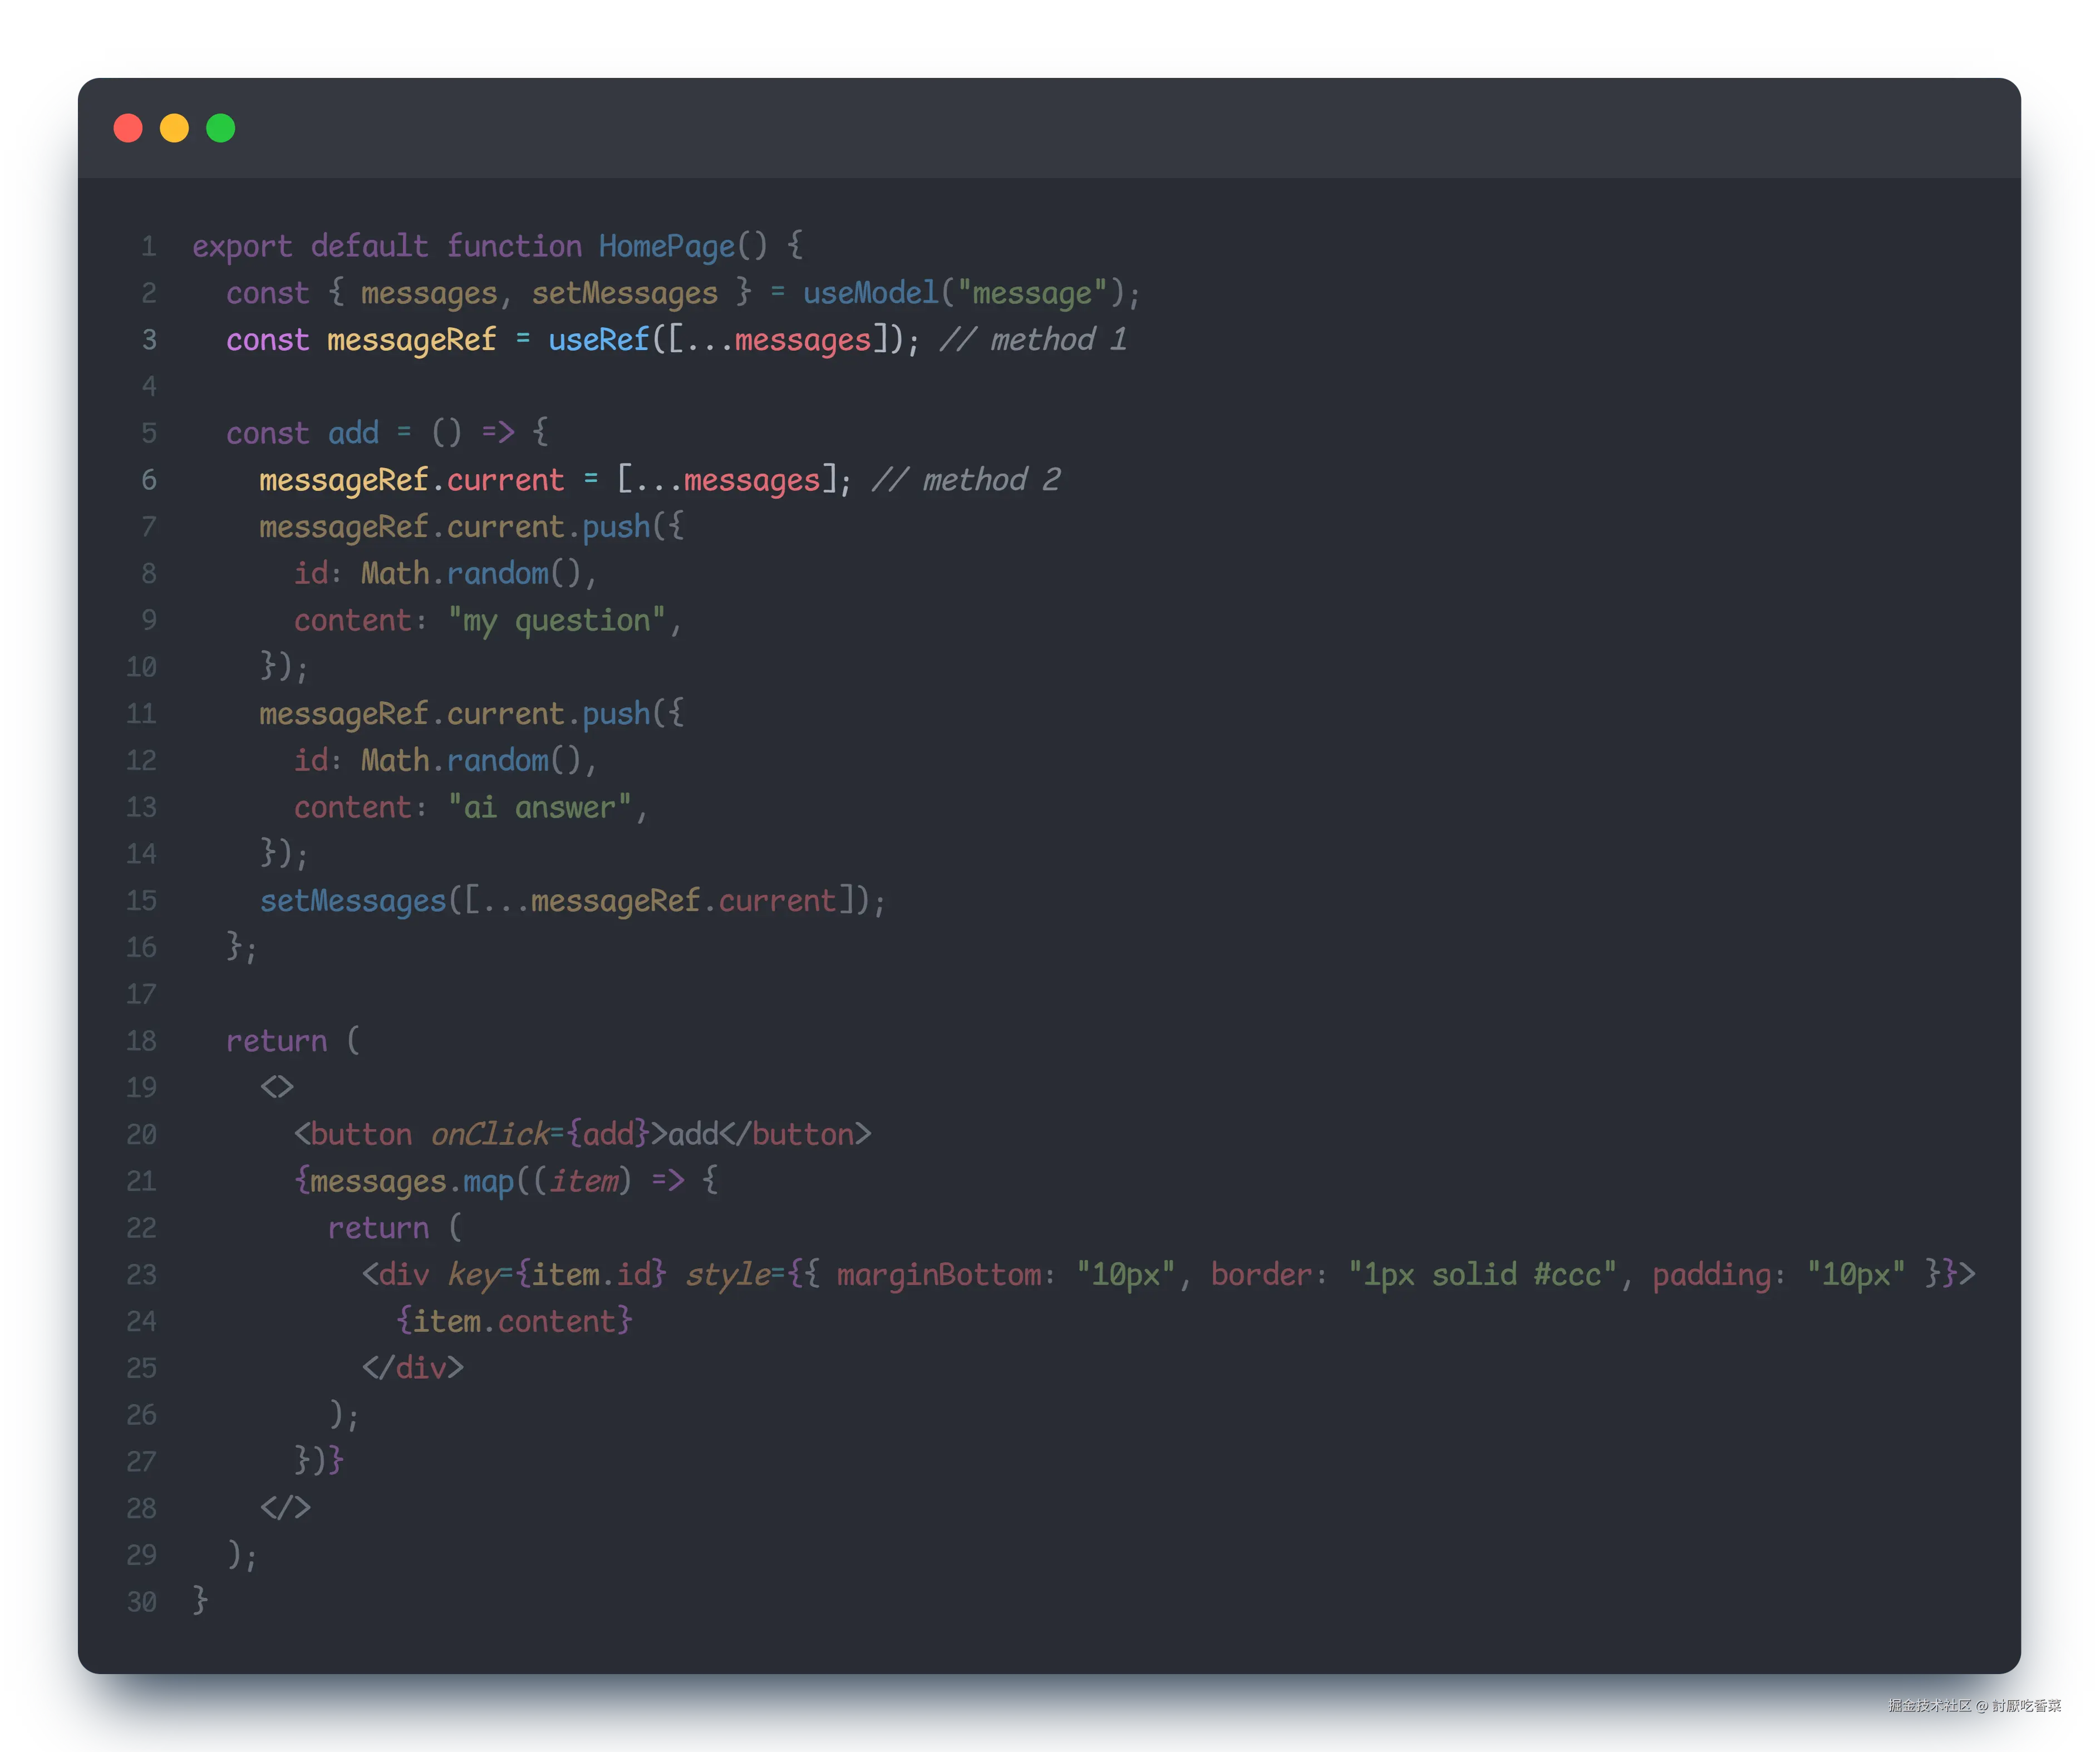Click the red close traffic light
The height and width of the screenshot is (1752, 2100).
128,128
